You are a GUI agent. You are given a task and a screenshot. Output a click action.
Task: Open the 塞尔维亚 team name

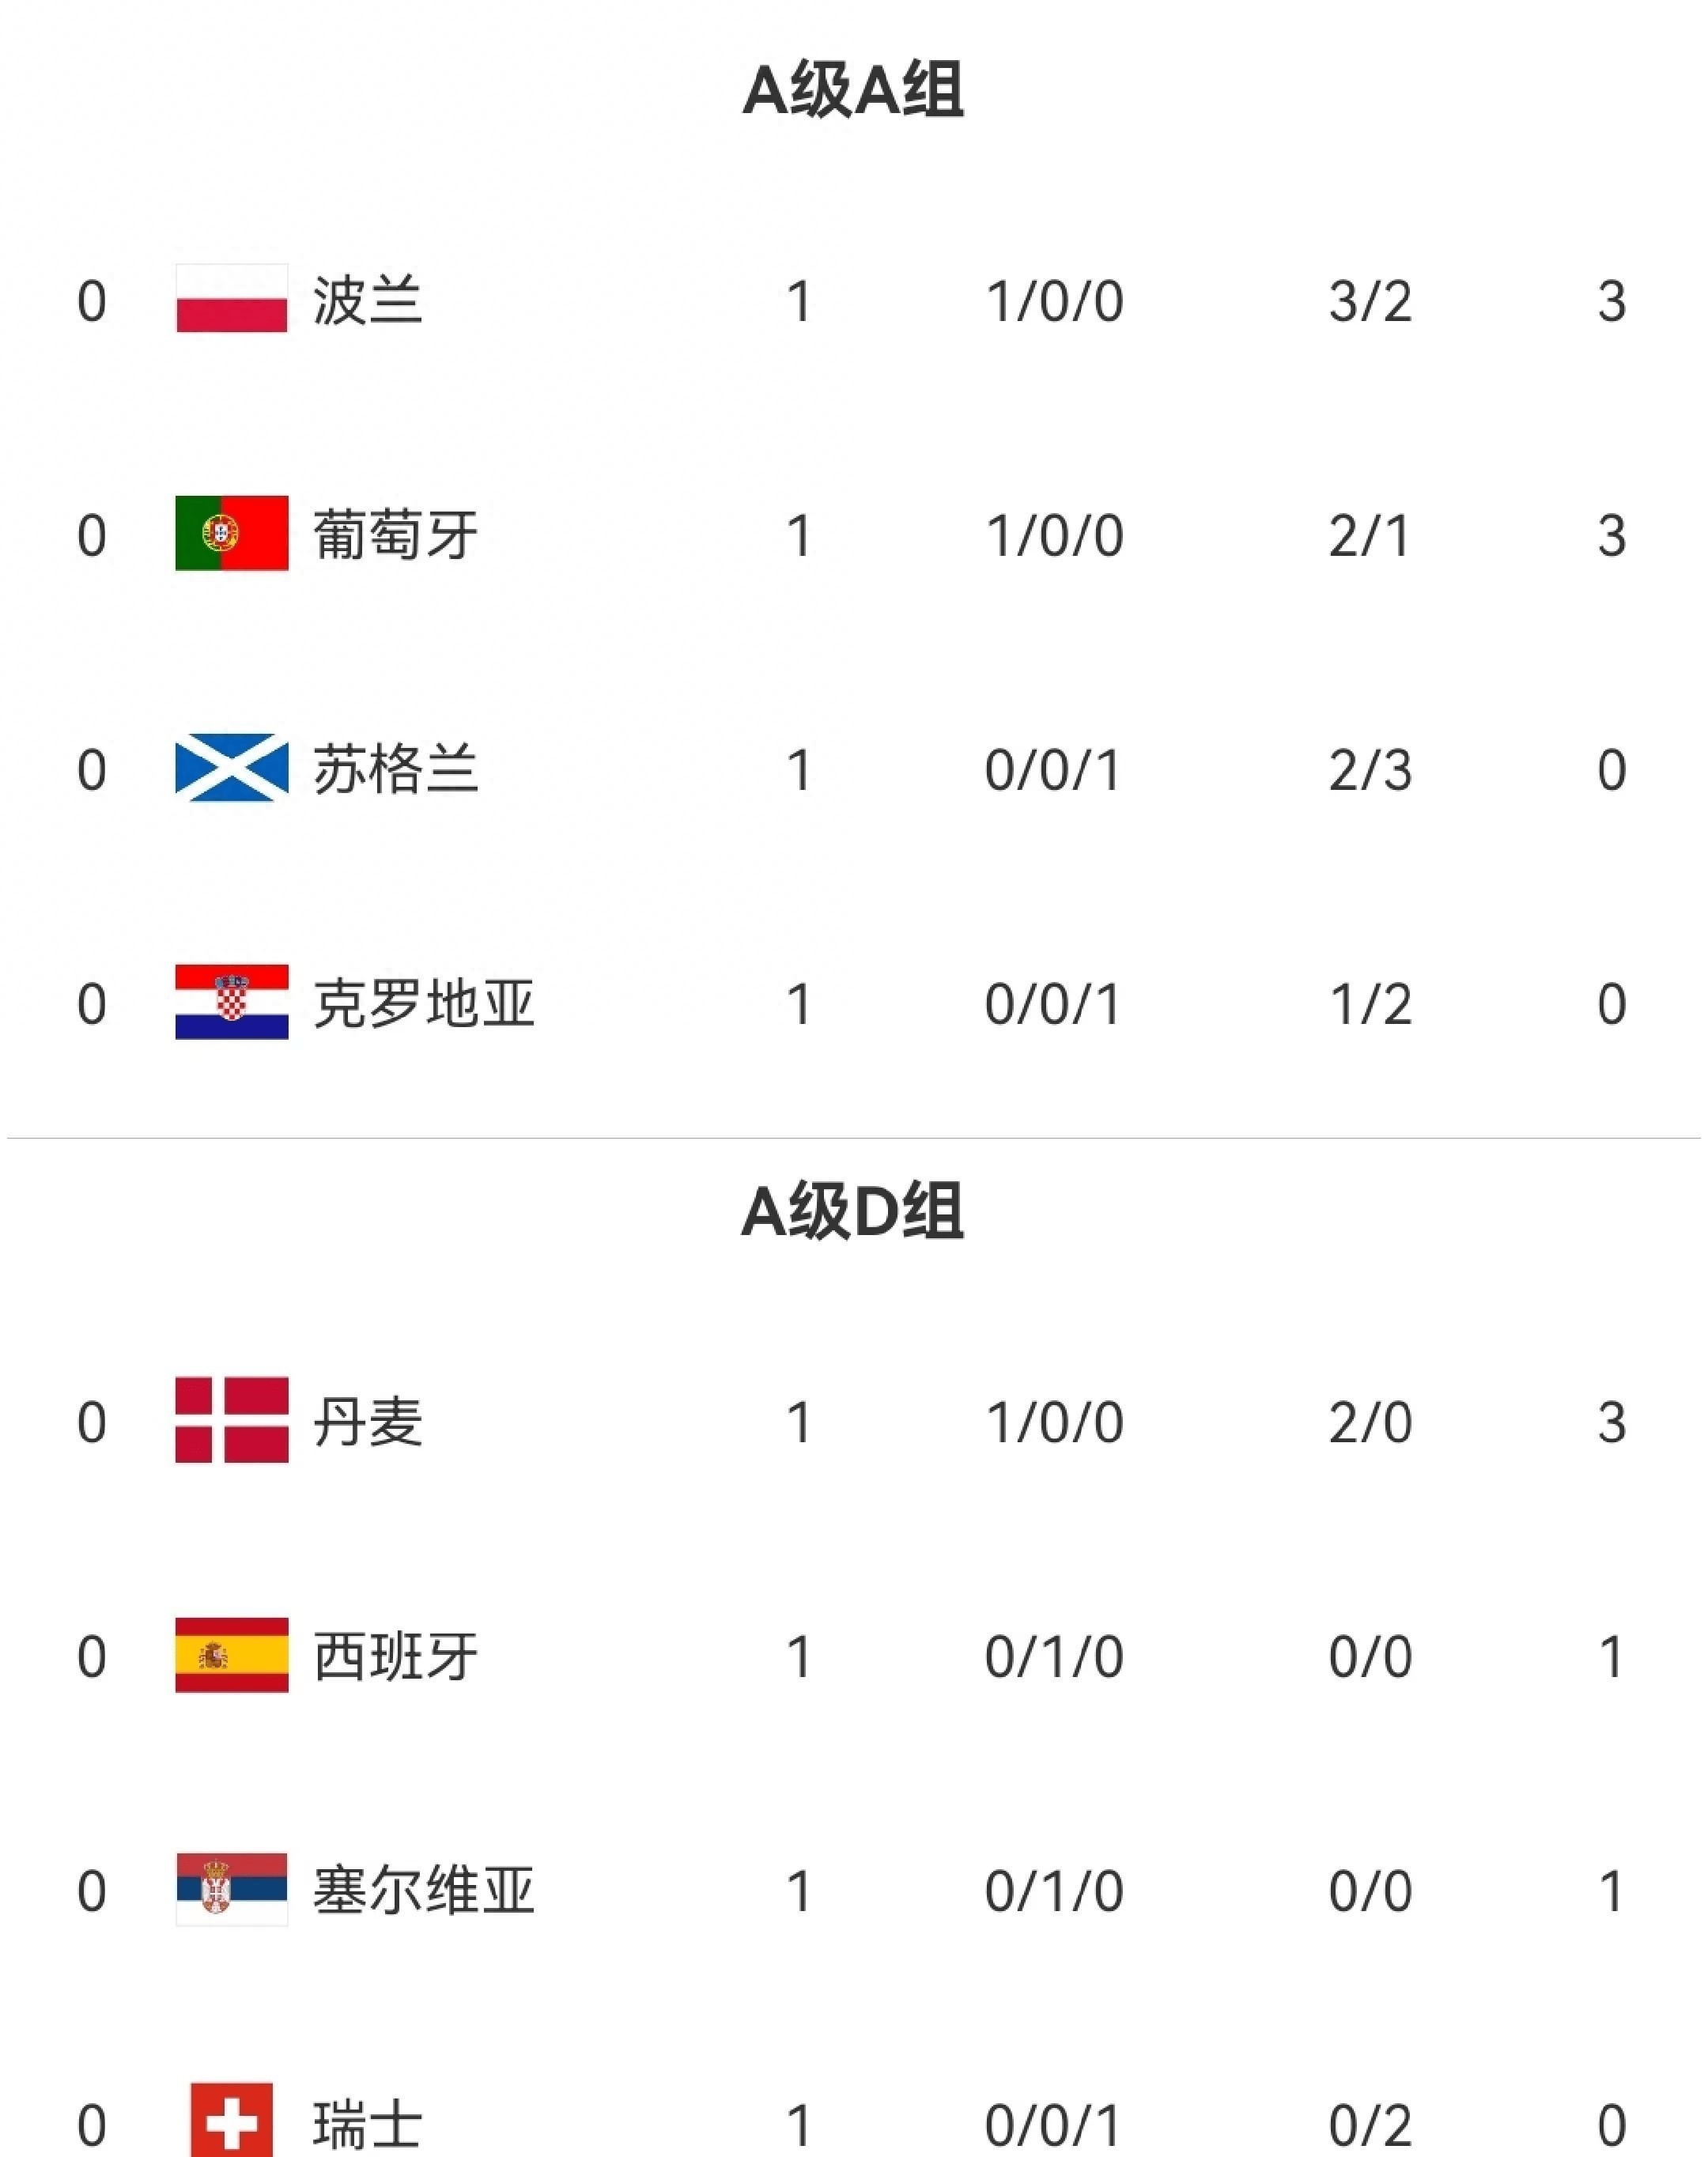tap(423, 1890)
